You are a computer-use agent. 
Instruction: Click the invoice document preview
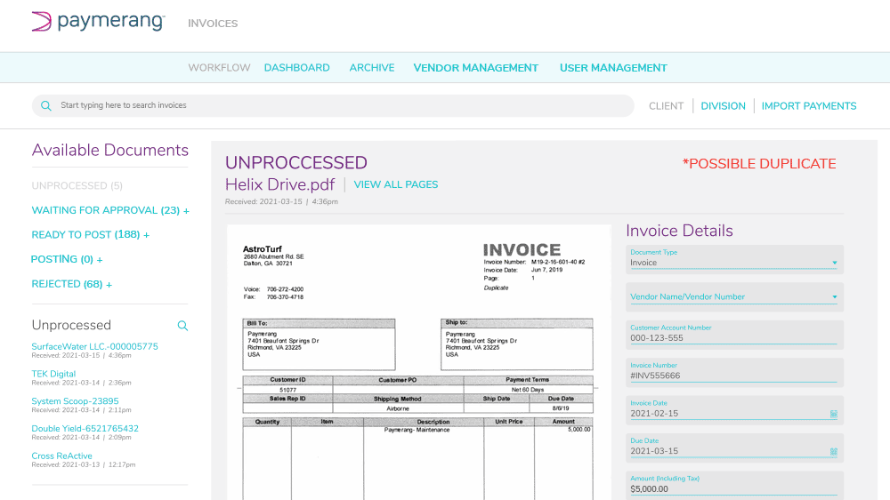419,362
